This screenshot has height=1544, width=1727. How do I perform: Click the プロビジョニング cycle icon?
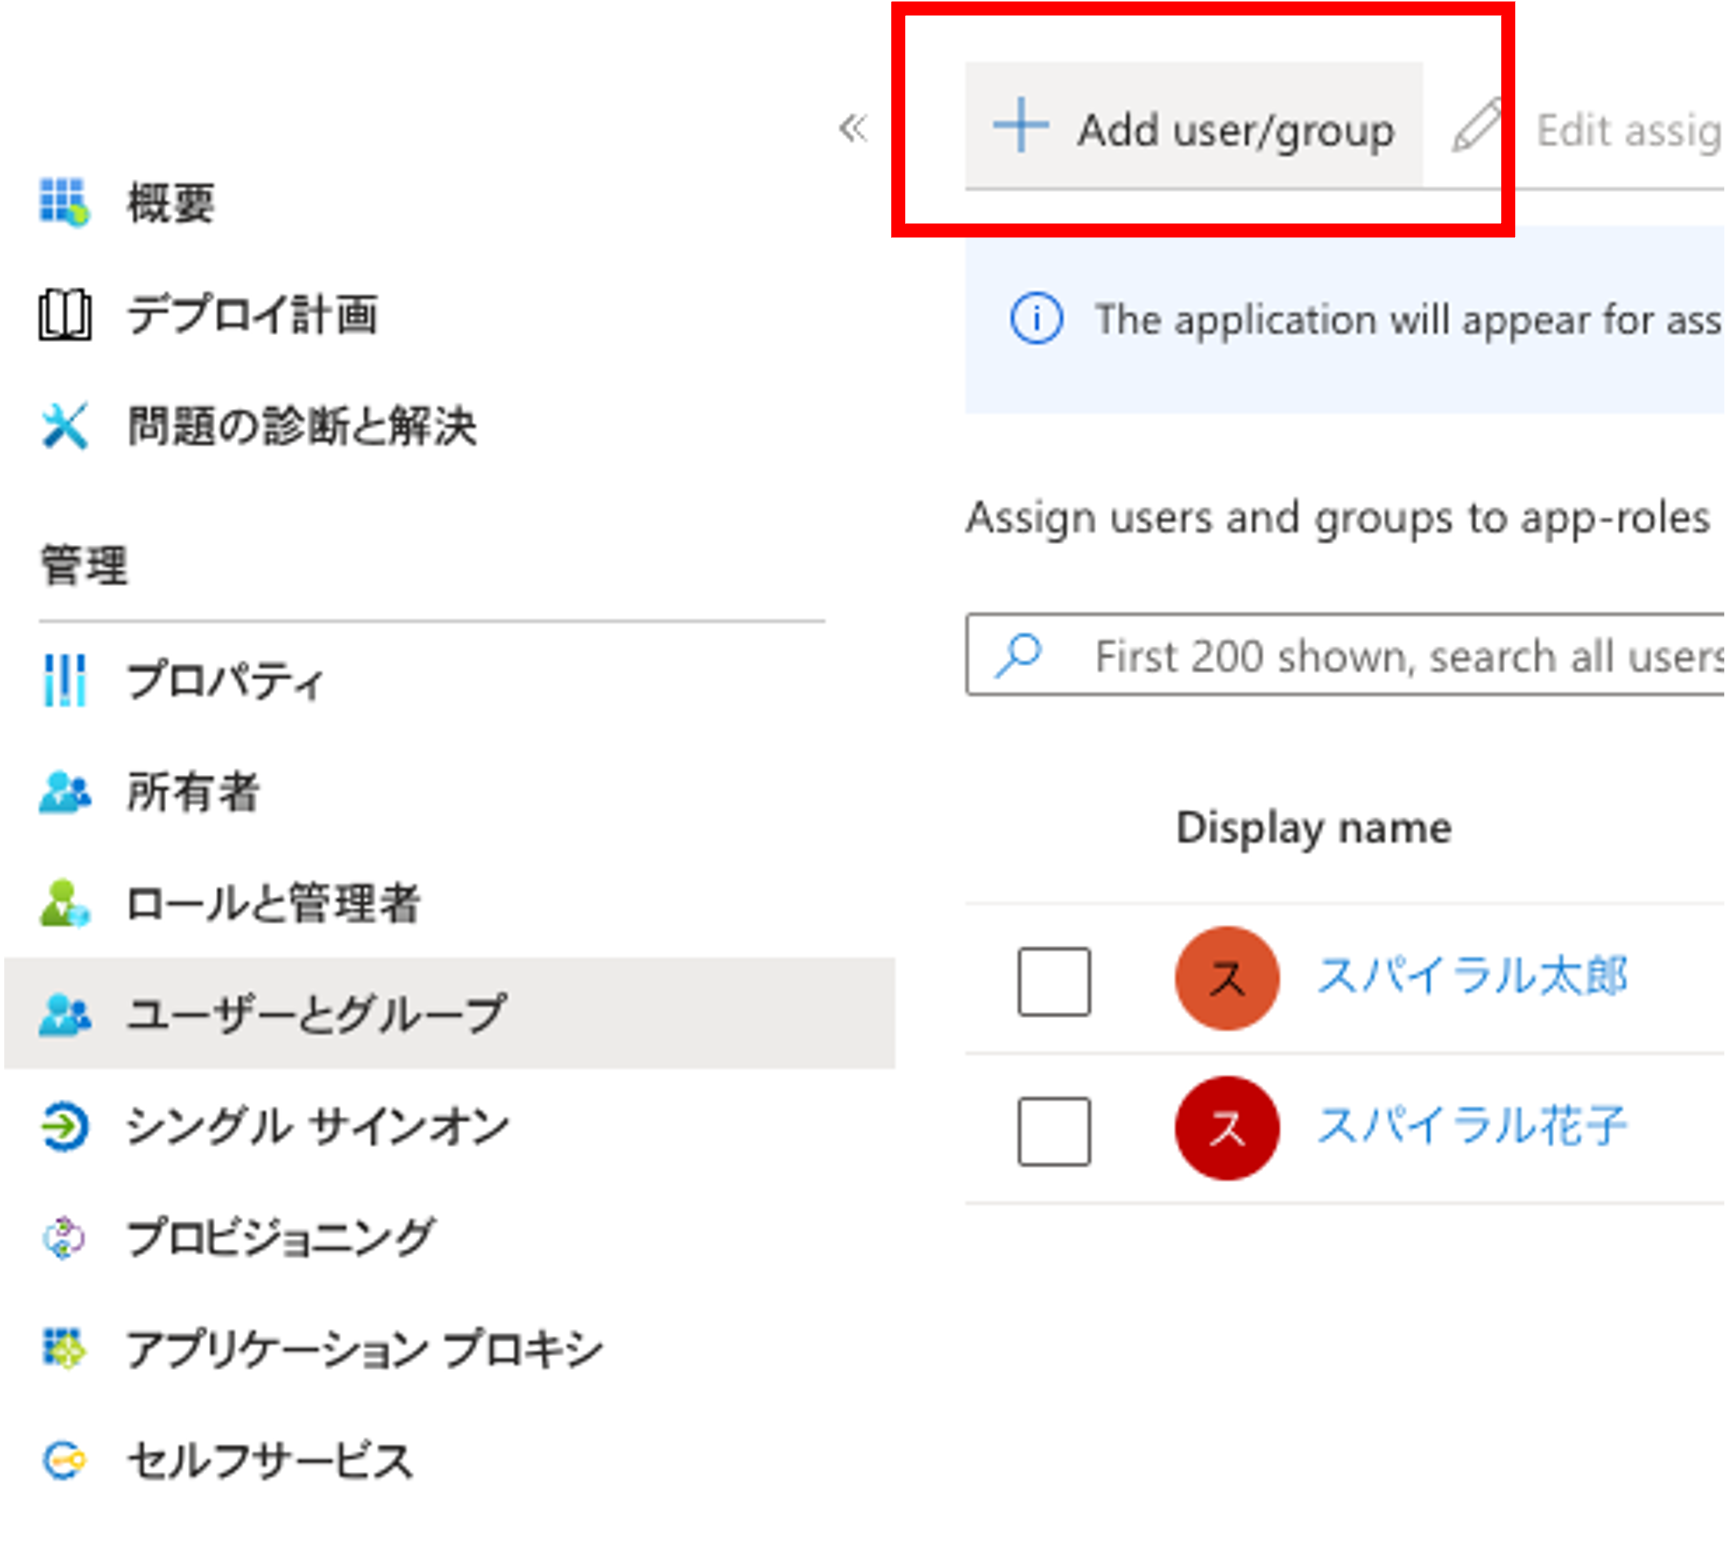click(x=65, y=1238)
